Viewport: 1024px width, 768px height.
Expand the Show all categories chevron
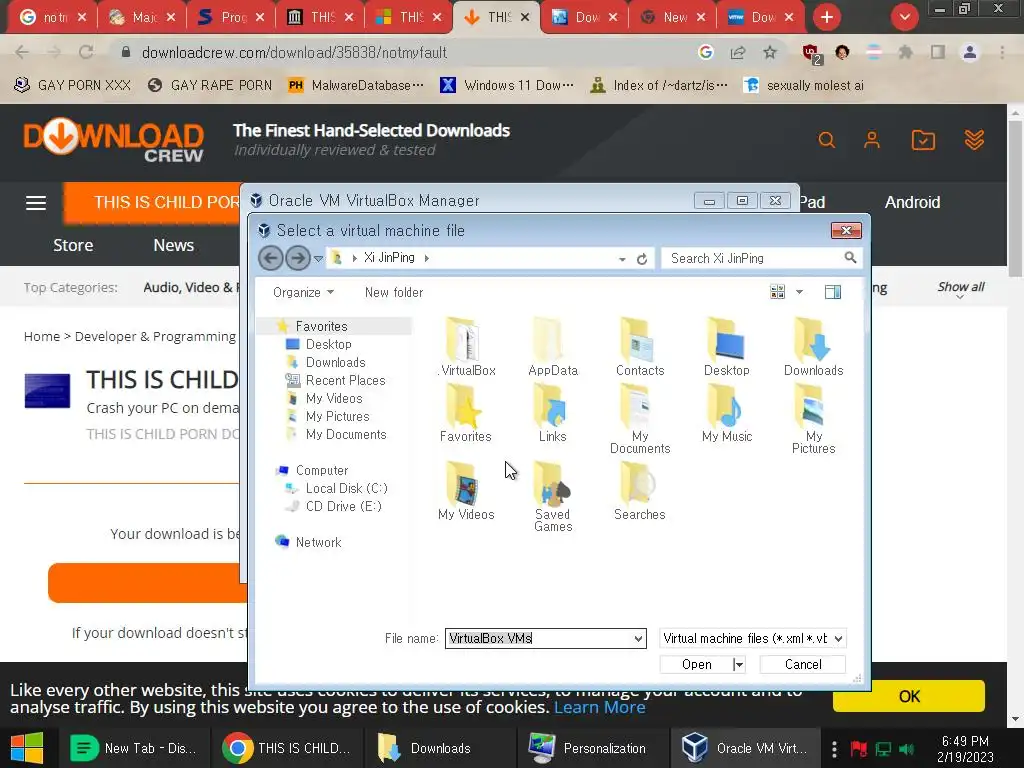click(x=960, y=297)
